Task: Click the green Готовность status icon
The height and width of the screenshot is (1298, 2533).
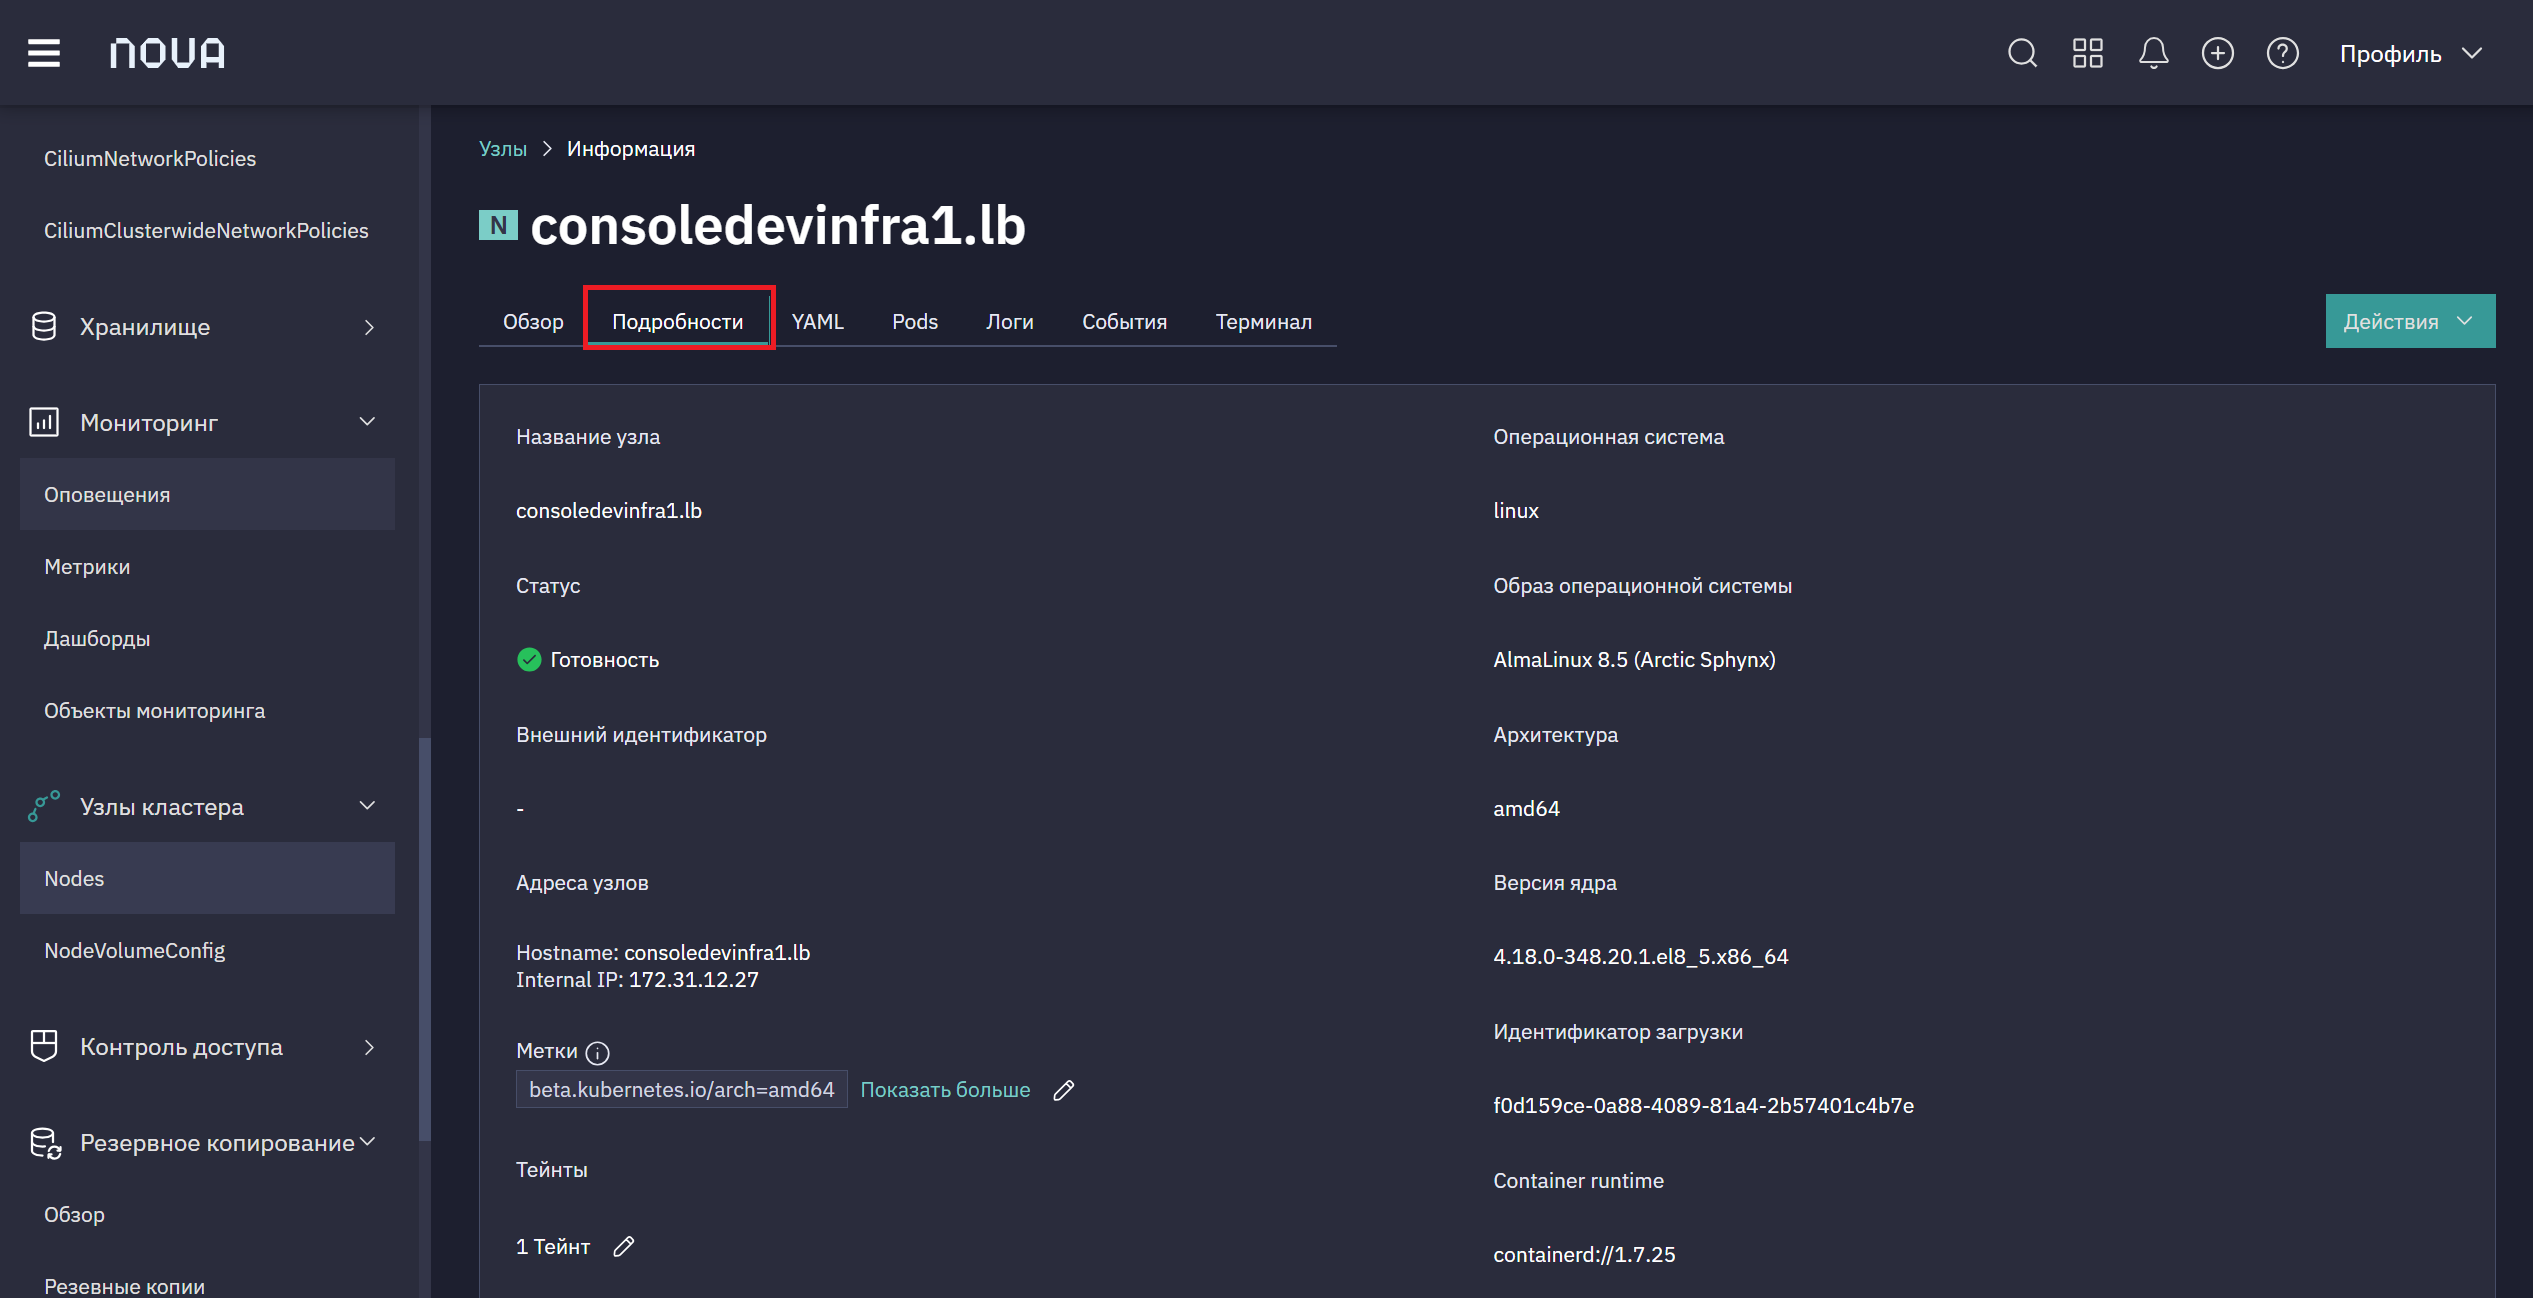Action: 529,659
